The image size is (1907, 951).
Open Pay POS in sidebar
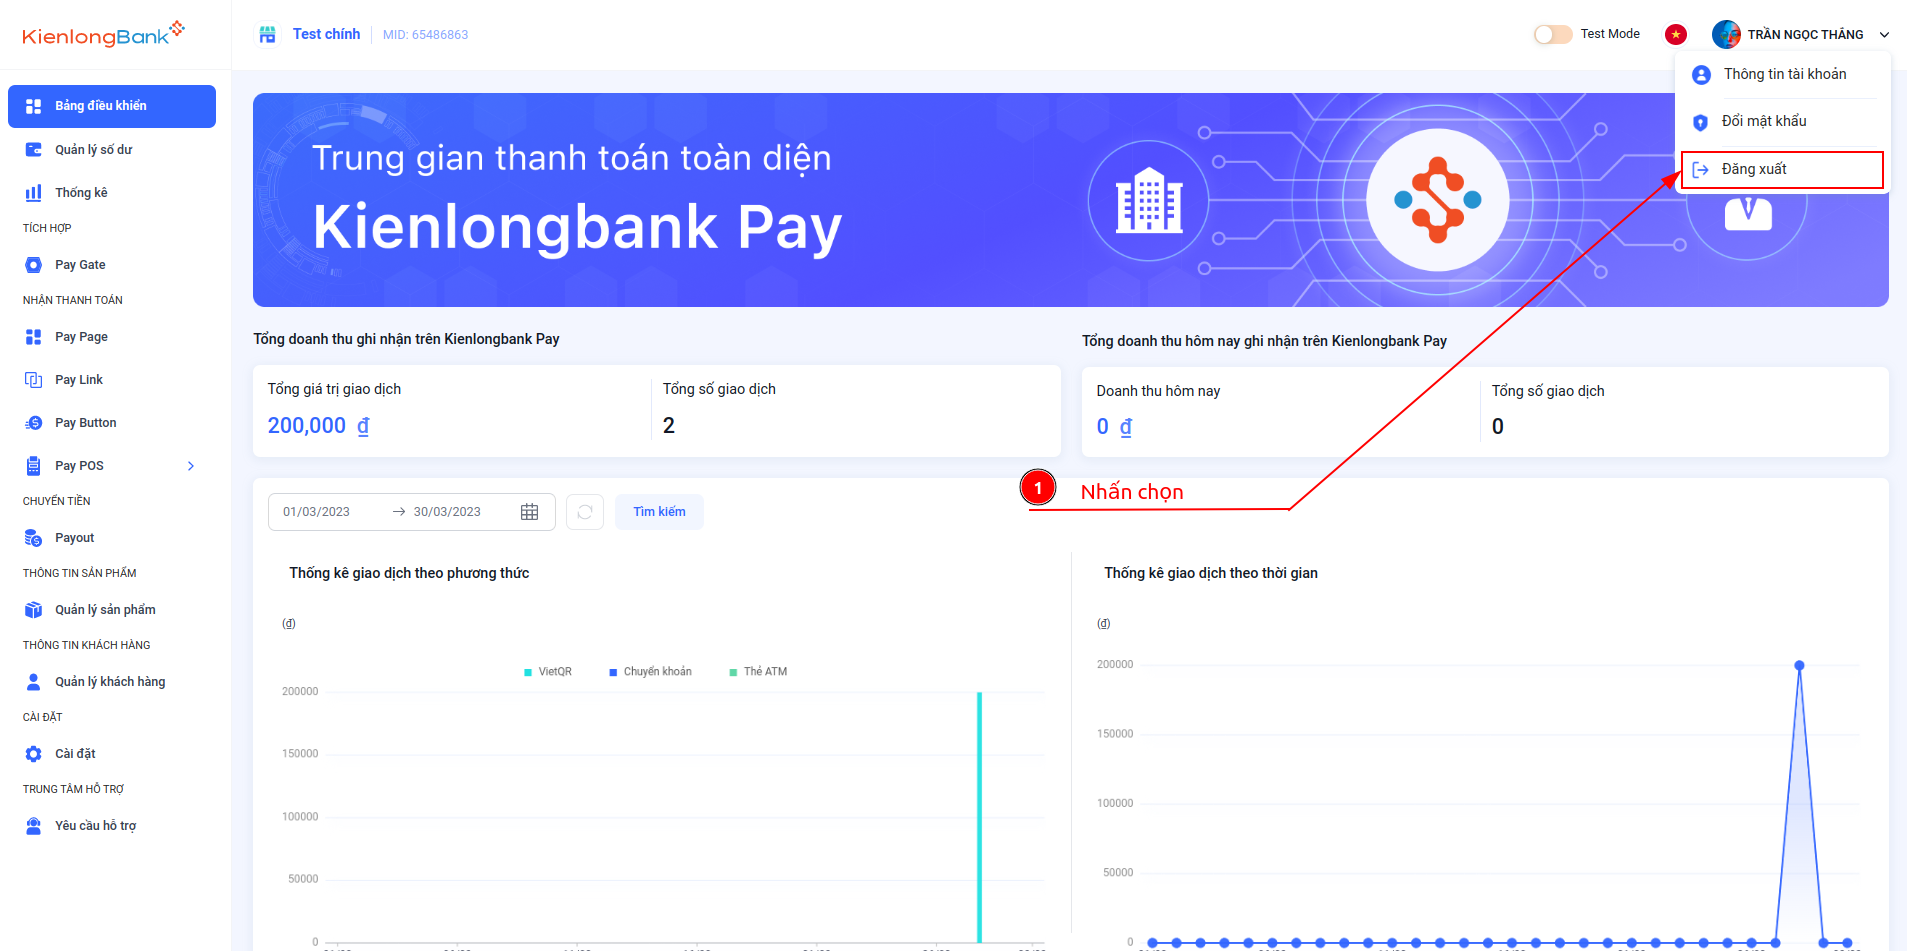point(112,466)
